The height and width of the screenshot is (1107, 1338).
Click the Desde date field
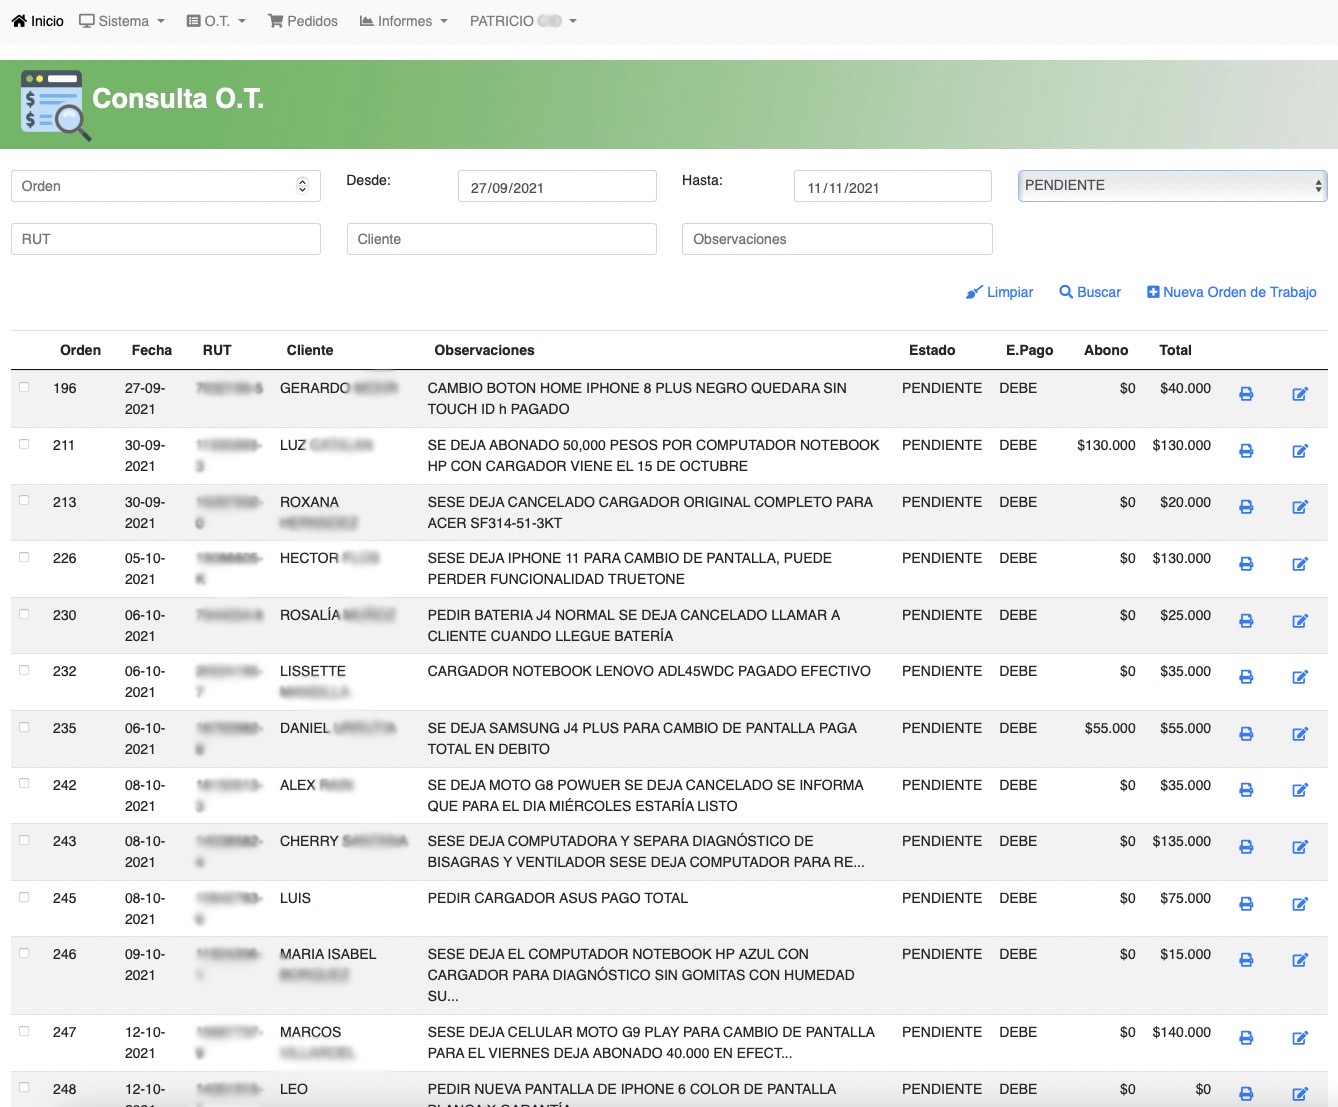tap(557, 187)
